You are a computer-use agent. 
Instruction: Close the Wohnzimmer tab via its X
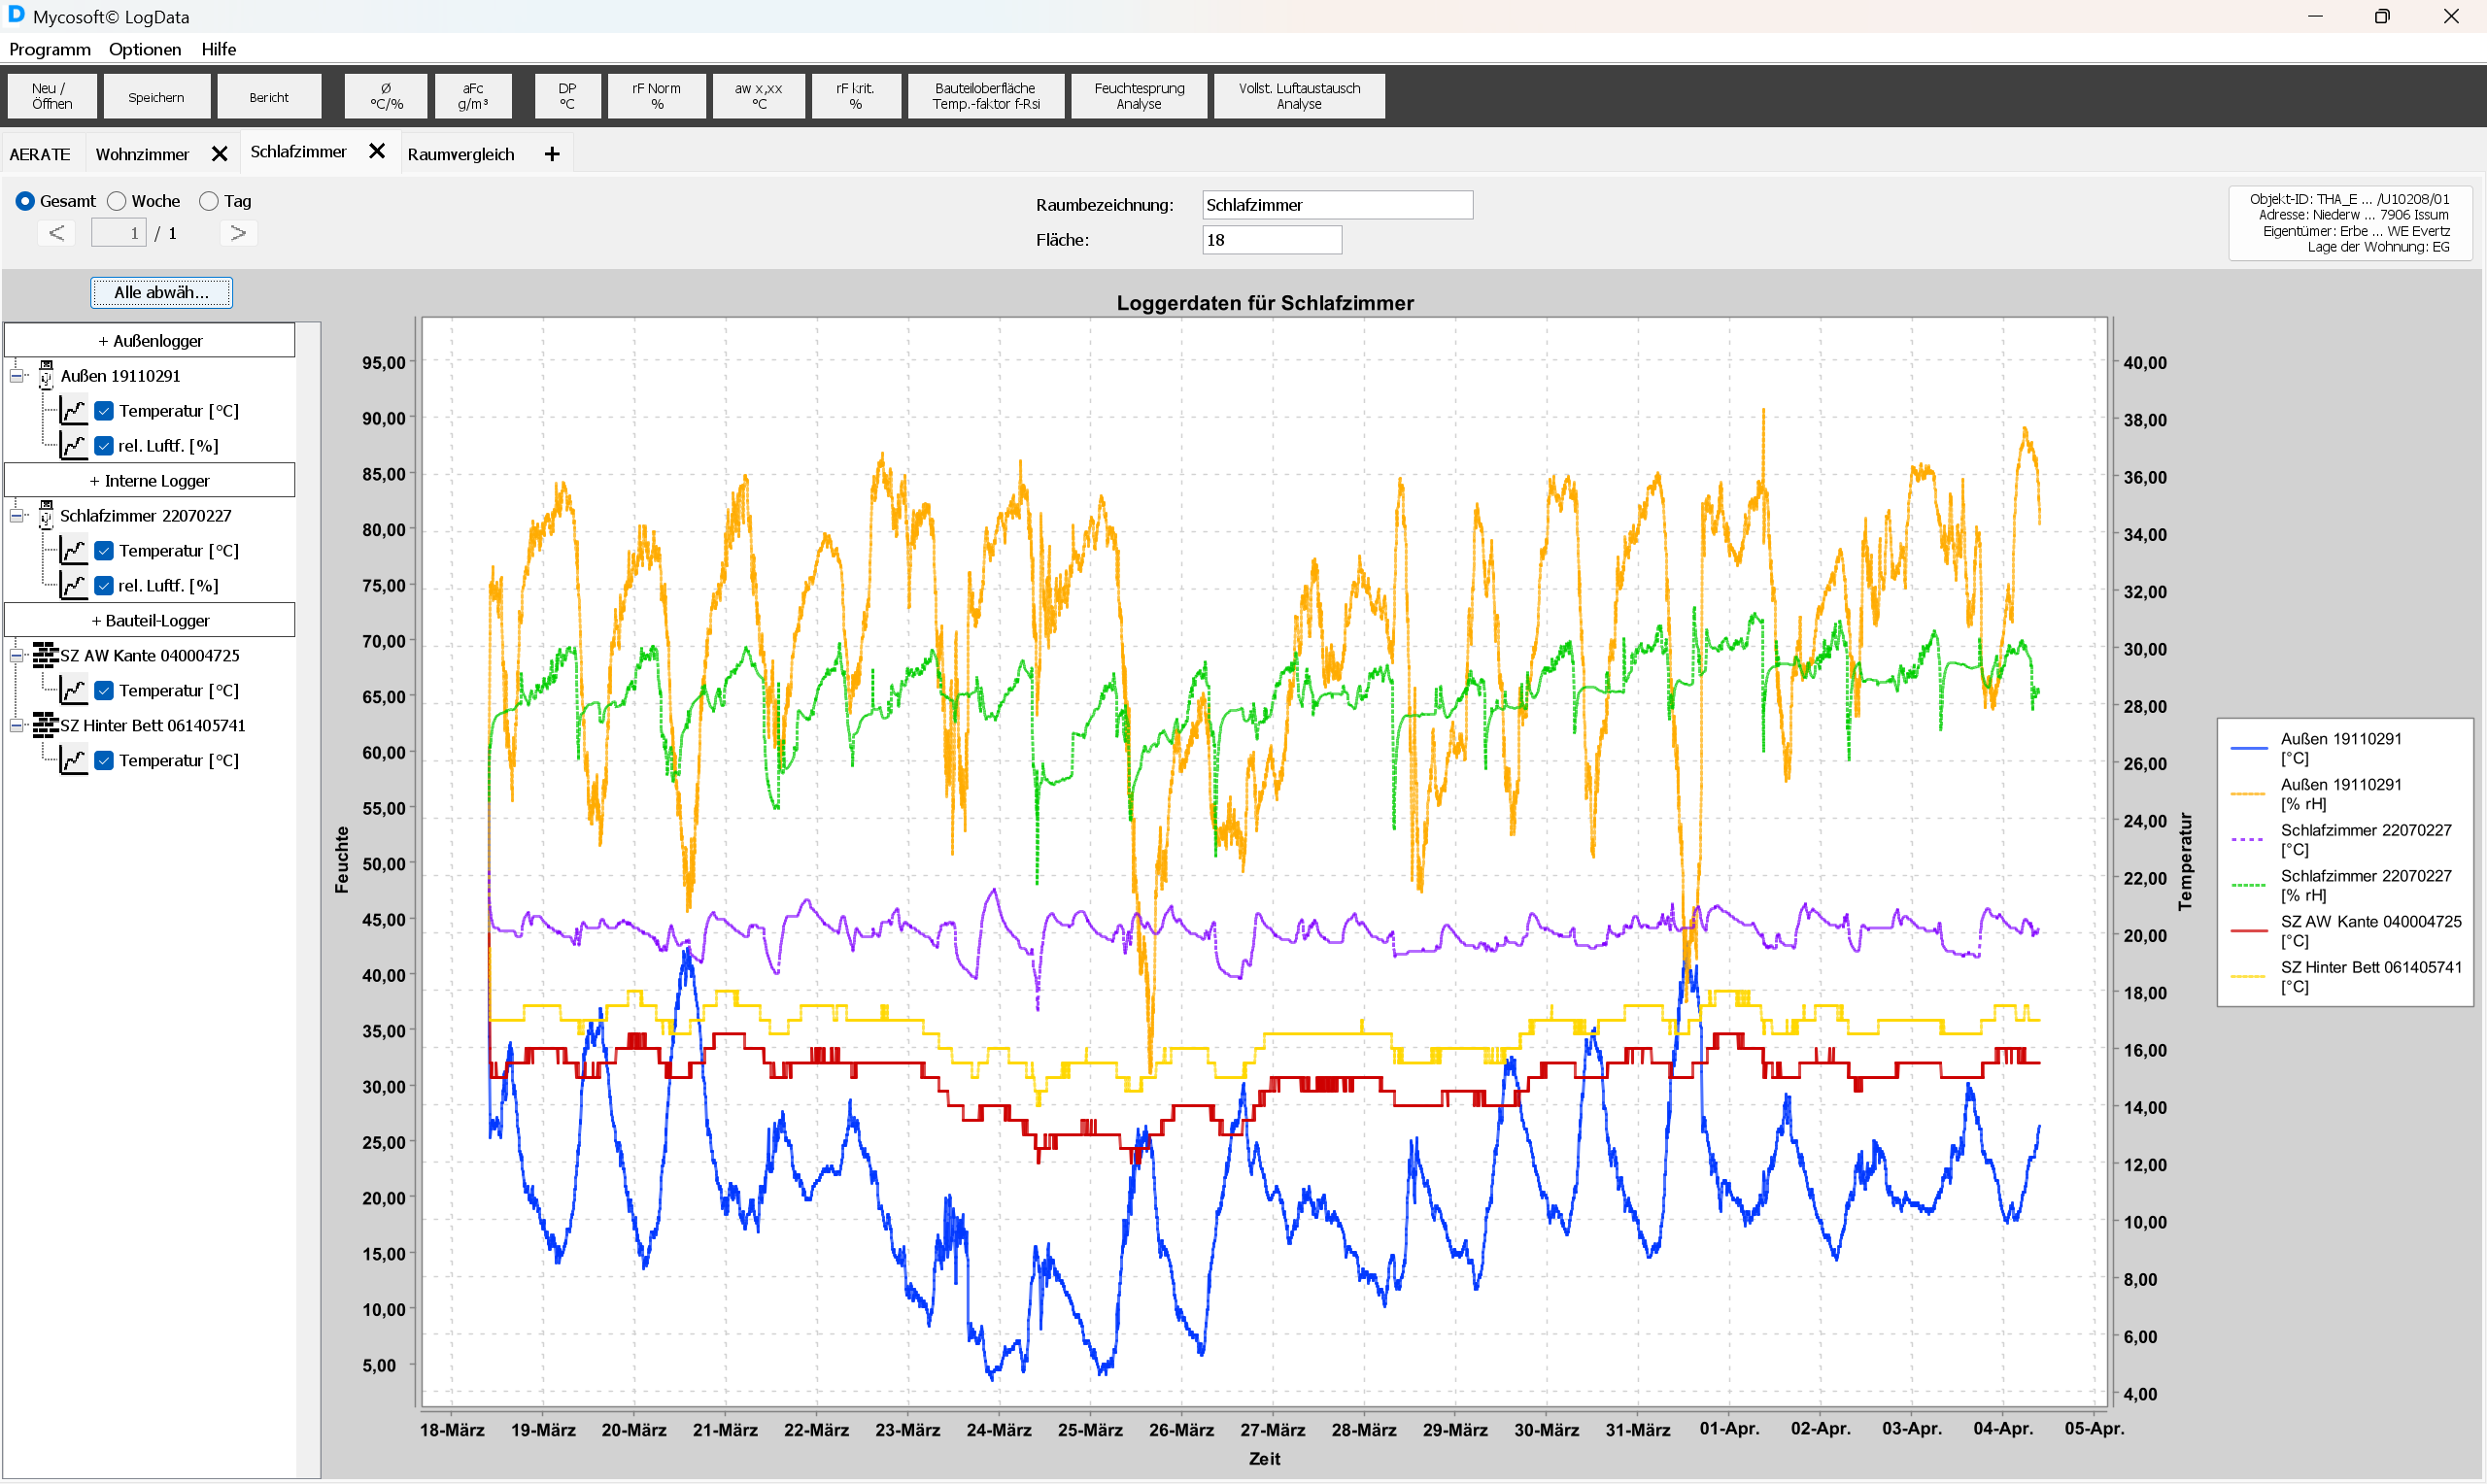coord(220,154)
